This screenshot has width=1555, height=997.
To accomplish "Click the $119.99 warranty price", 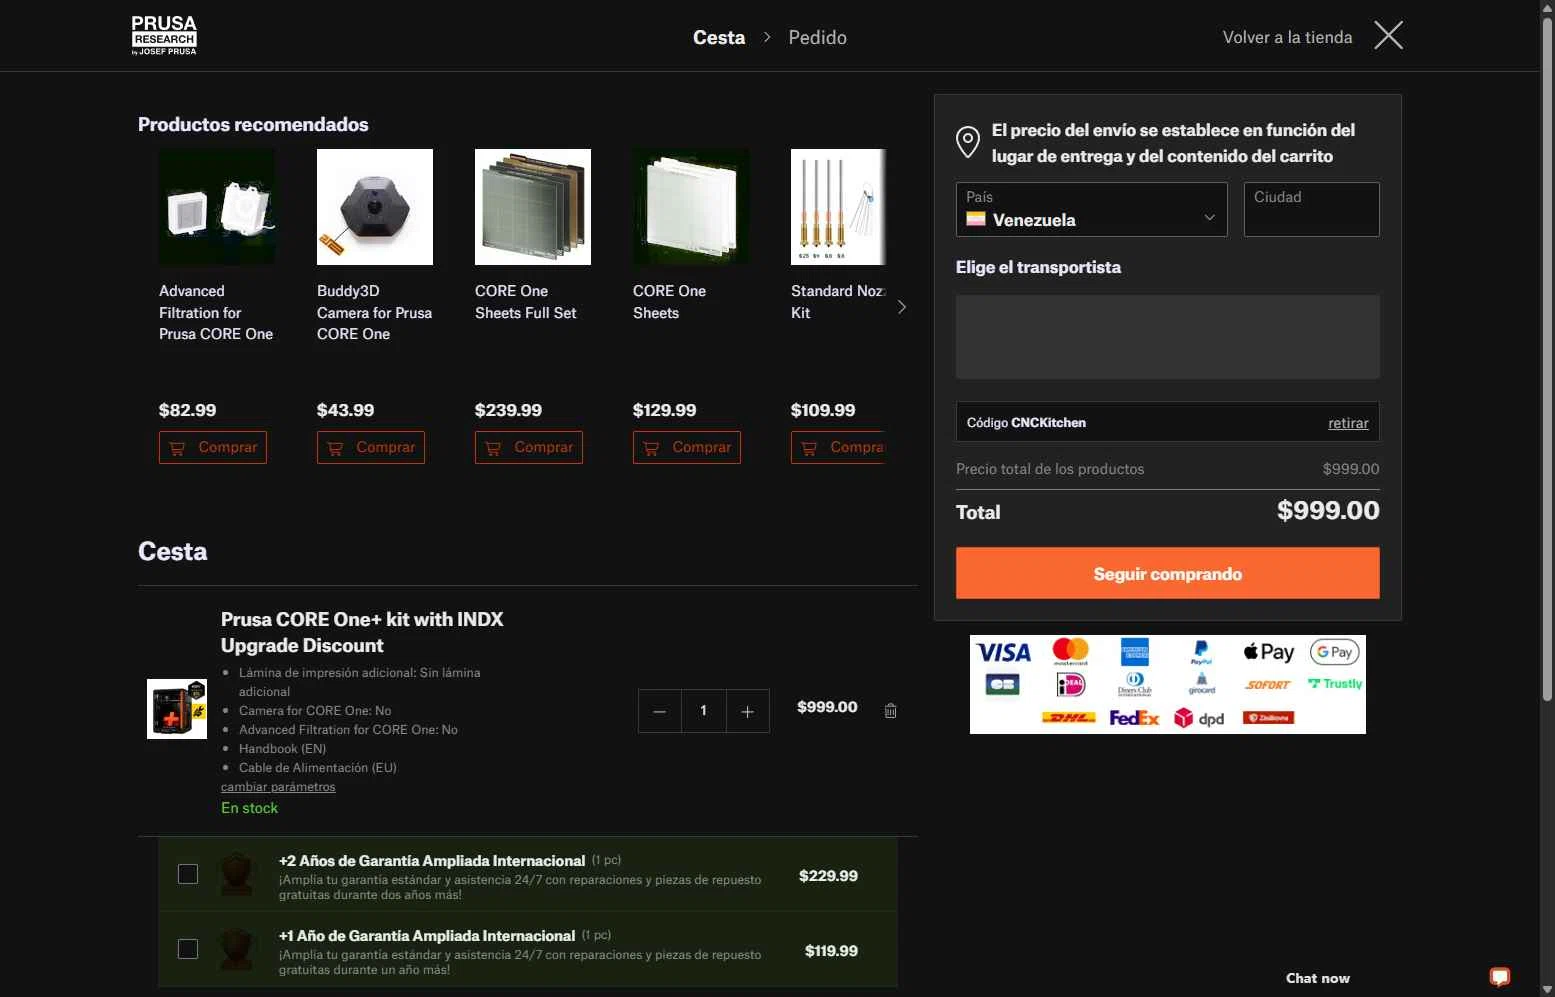I will coord(831,951).
